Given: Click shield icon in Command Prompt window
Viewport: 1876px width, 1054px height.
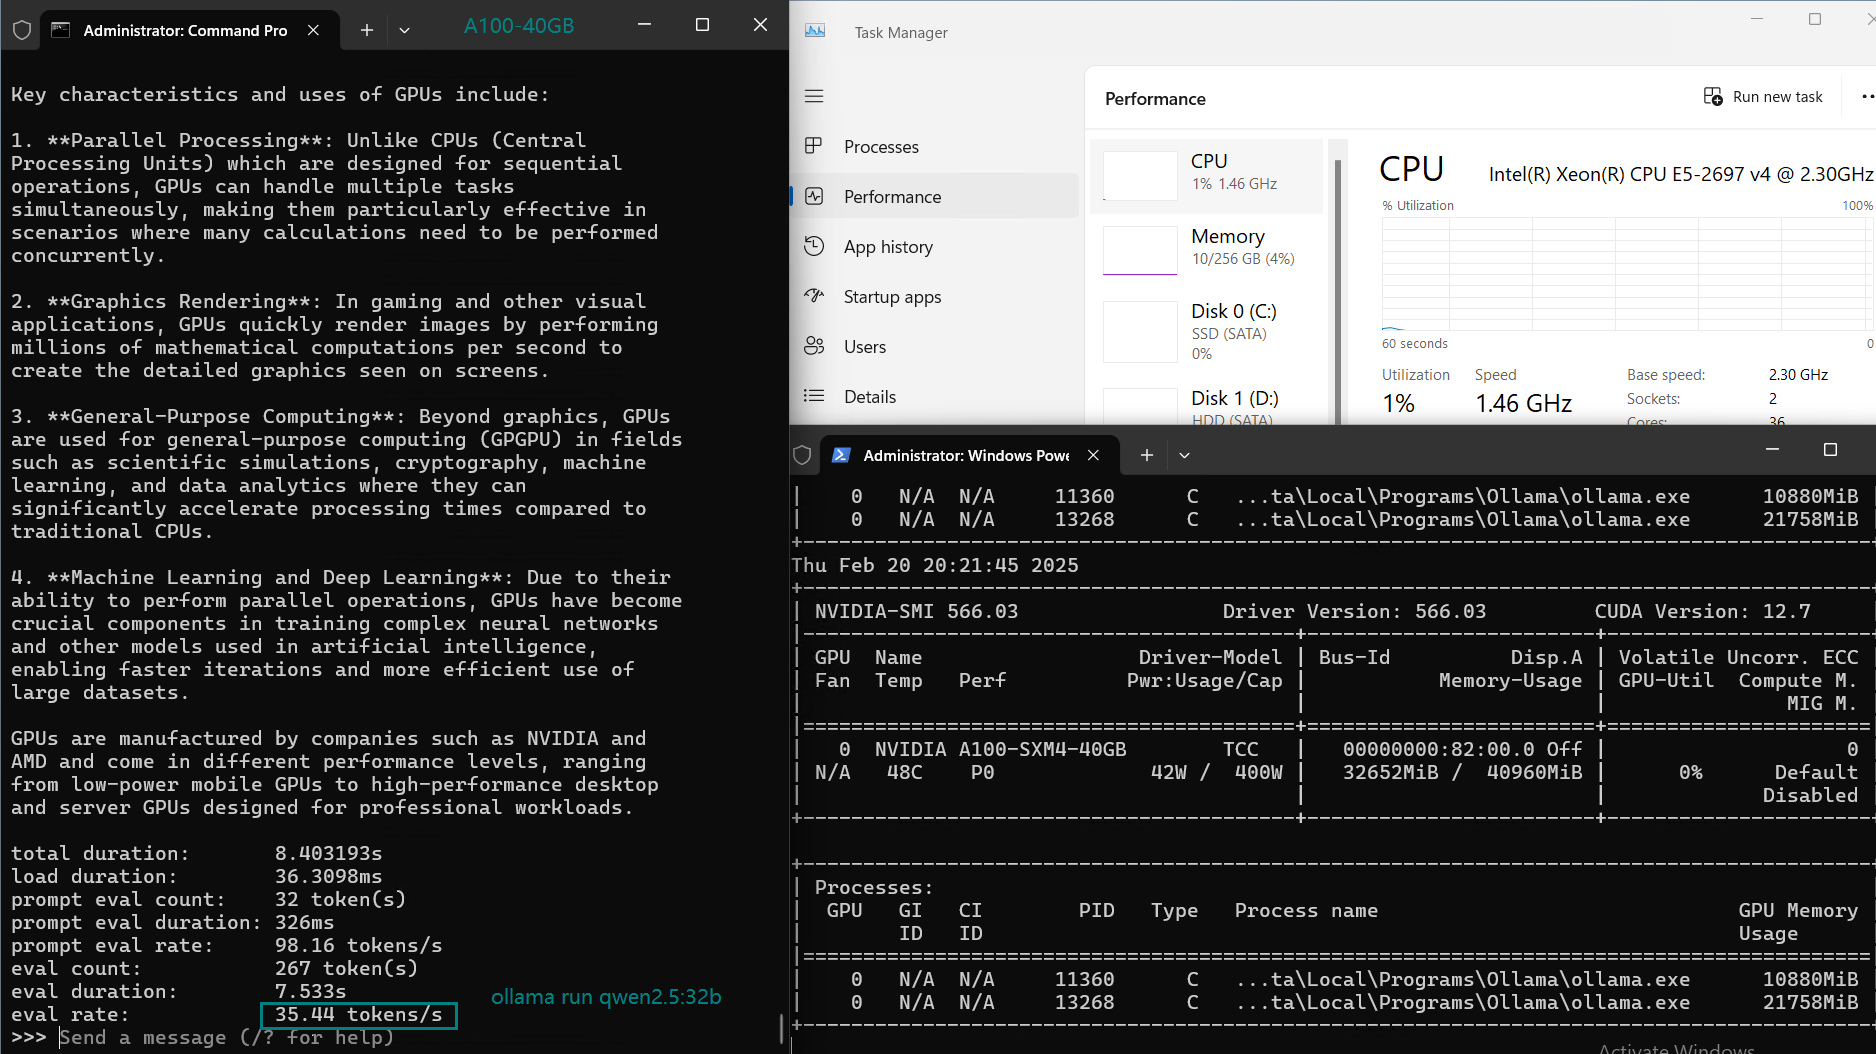Looking at the screenshot, I should [x=22, y=30].
